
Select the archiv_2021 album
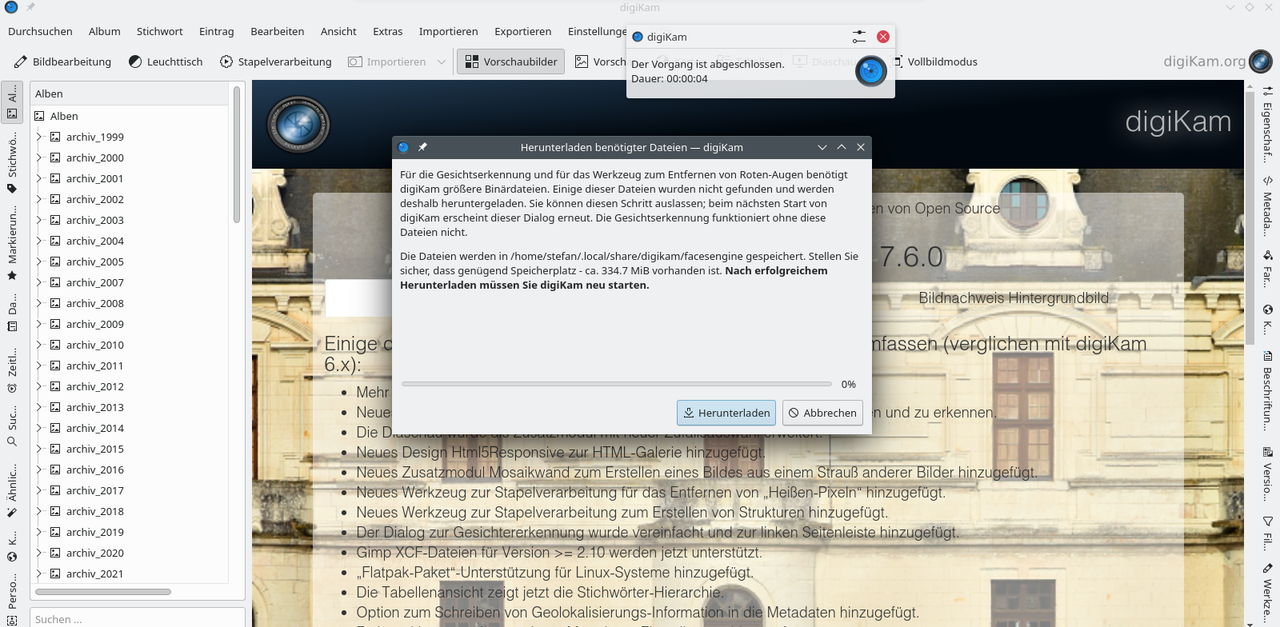click(95, 574)
